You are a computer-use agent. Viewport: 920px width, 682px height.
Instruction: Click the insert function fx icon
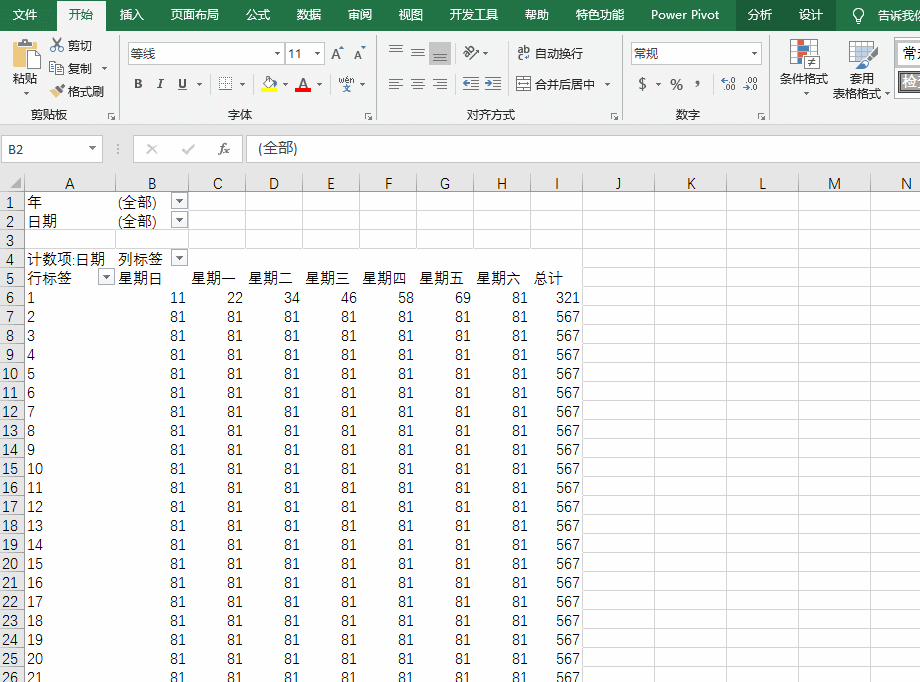pyautogui.click(x=224, y=149)
